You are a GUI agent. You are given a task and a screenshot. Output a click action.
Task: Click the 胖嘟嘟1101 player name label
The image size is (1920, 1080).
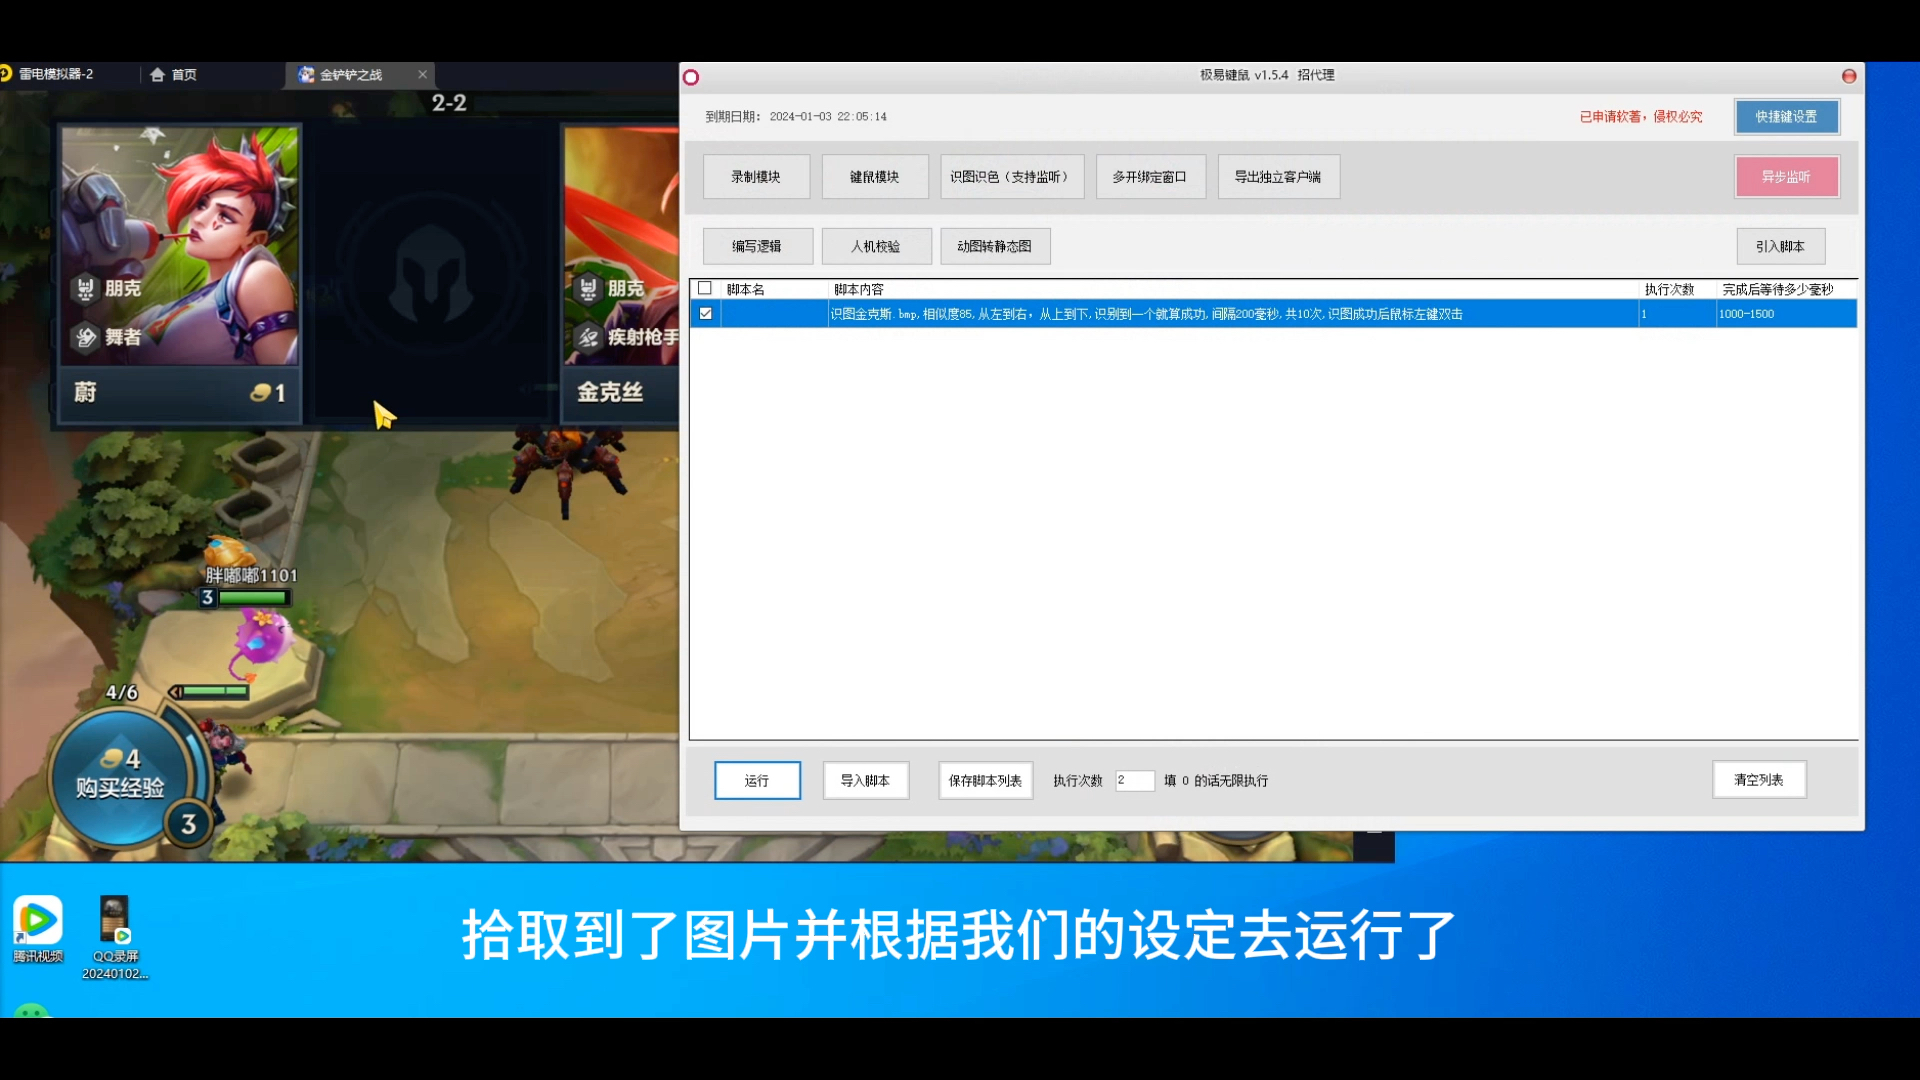pos(252,575)
